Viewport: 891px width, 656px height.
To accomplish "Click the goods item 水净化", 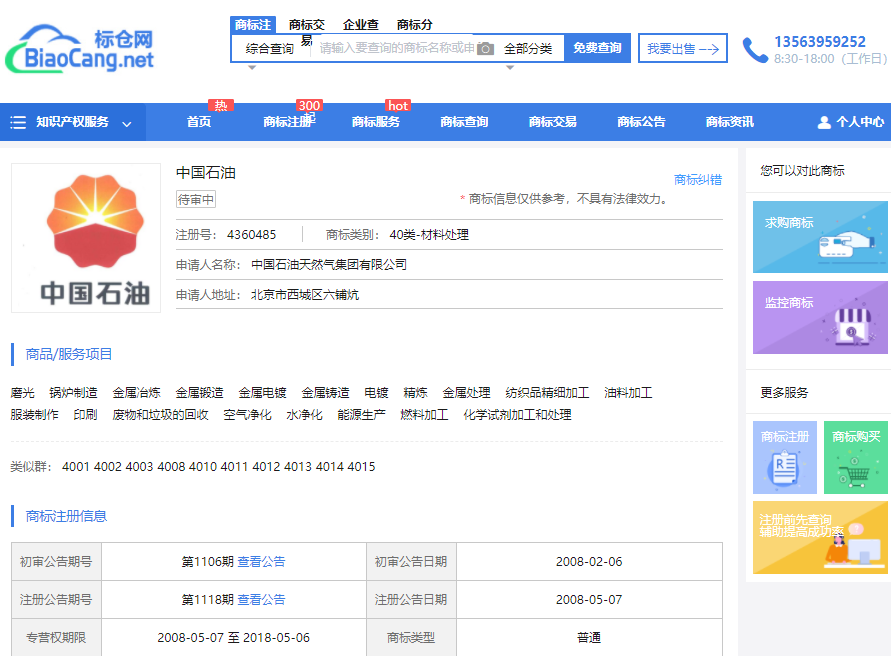I will (304, 415).
